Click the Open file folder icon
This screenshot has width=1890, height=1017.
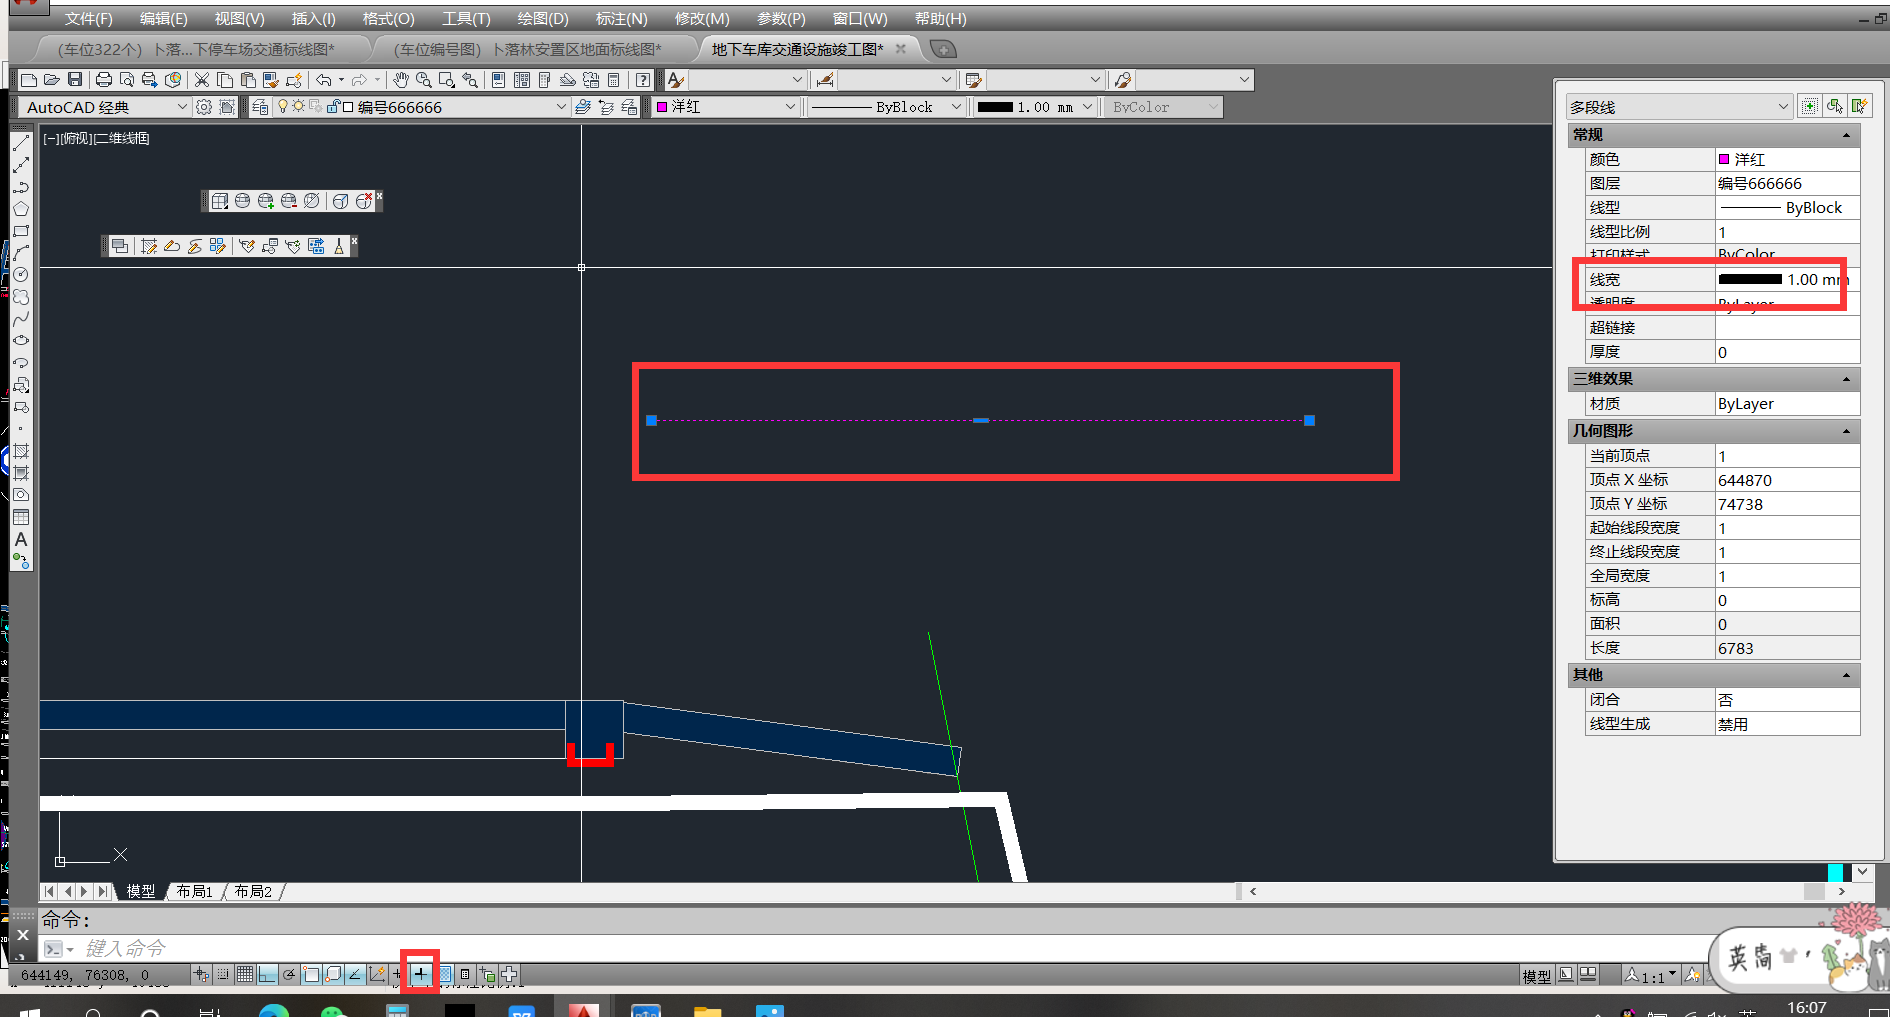pos(52,80)
